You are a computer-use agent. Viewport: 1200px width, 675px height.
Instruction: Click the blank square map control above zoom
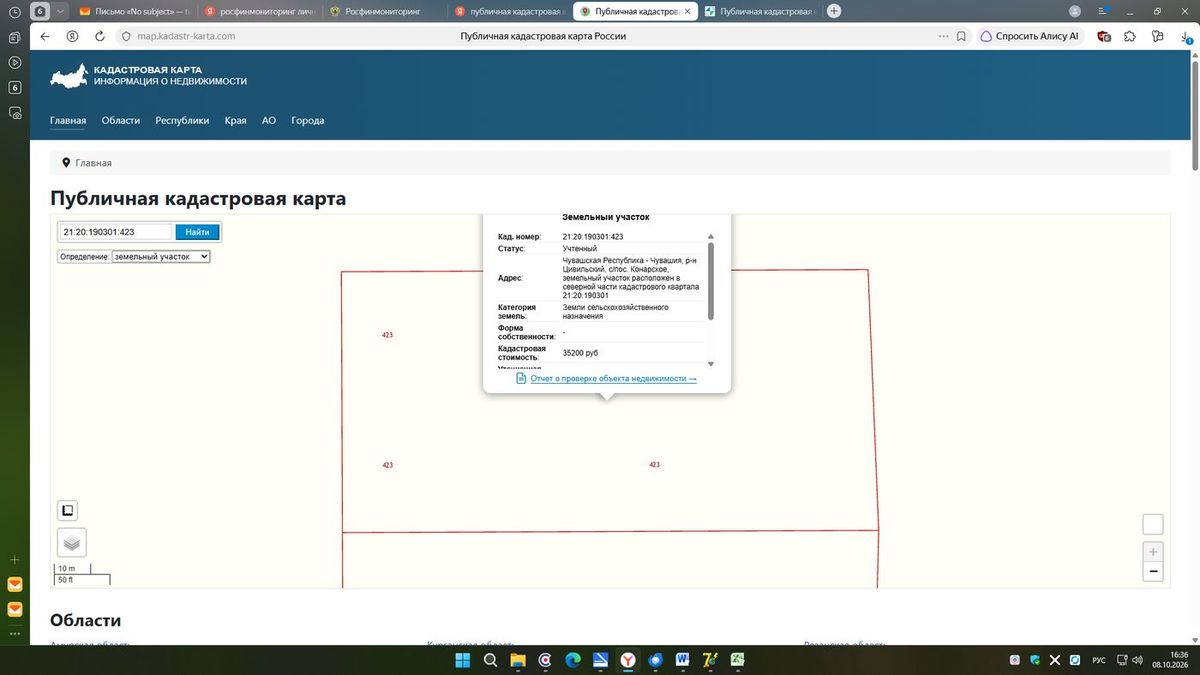pyautogui.click(x=1153, y=524)
